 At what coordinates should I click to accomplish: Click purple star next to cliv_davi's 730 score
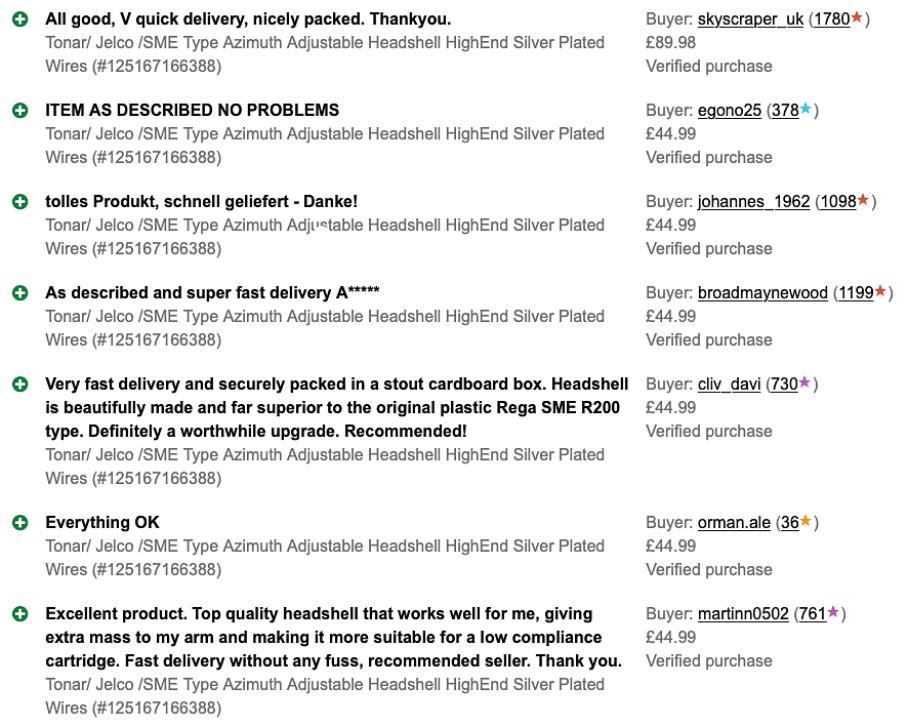point(805,383)
